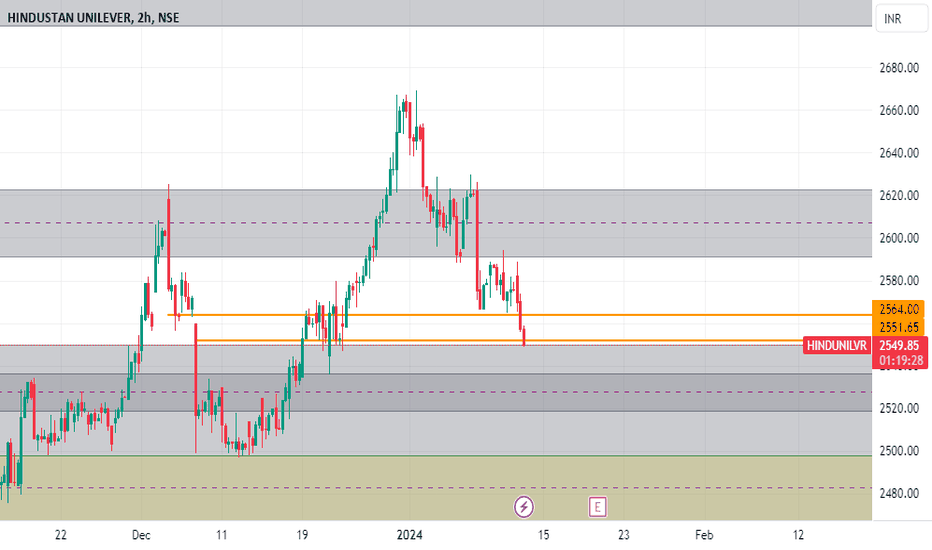932x550 pixels.
Task: Click the 2551.65 orange price label
Action: [898, 326]
